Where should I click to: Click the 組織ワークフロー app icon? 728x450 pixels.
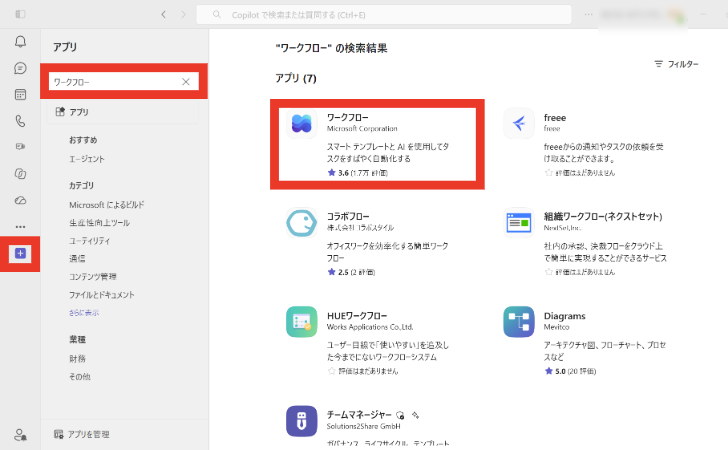519,222
